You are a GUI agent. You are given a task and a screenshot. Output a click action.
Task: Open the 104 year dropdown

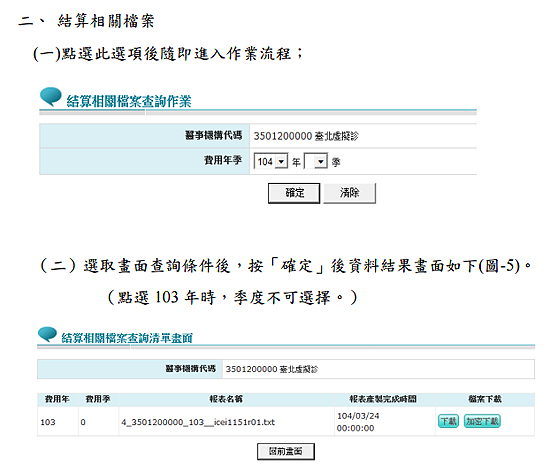coord(271,161)
